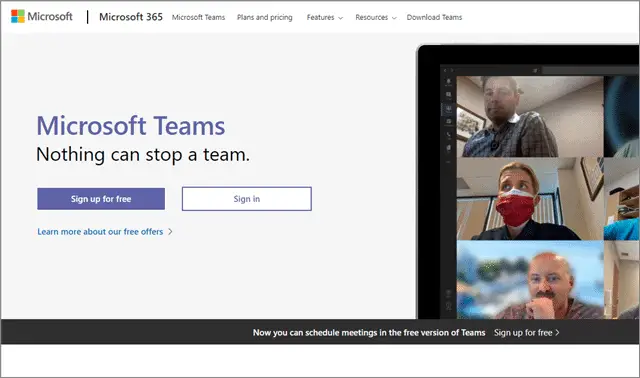Open the Microsoft 365 home link

pos(131,17)
